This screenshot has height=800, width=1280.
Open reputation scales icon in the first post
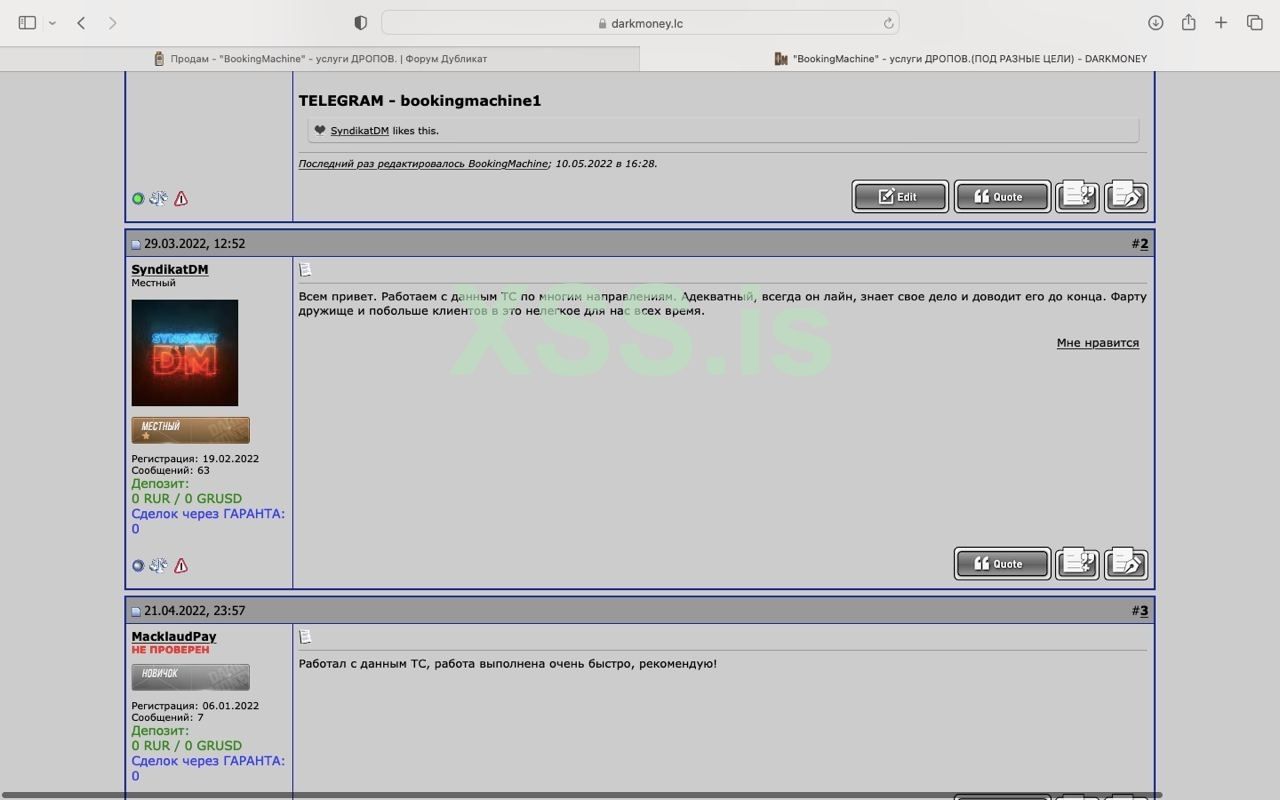point(158,199)
